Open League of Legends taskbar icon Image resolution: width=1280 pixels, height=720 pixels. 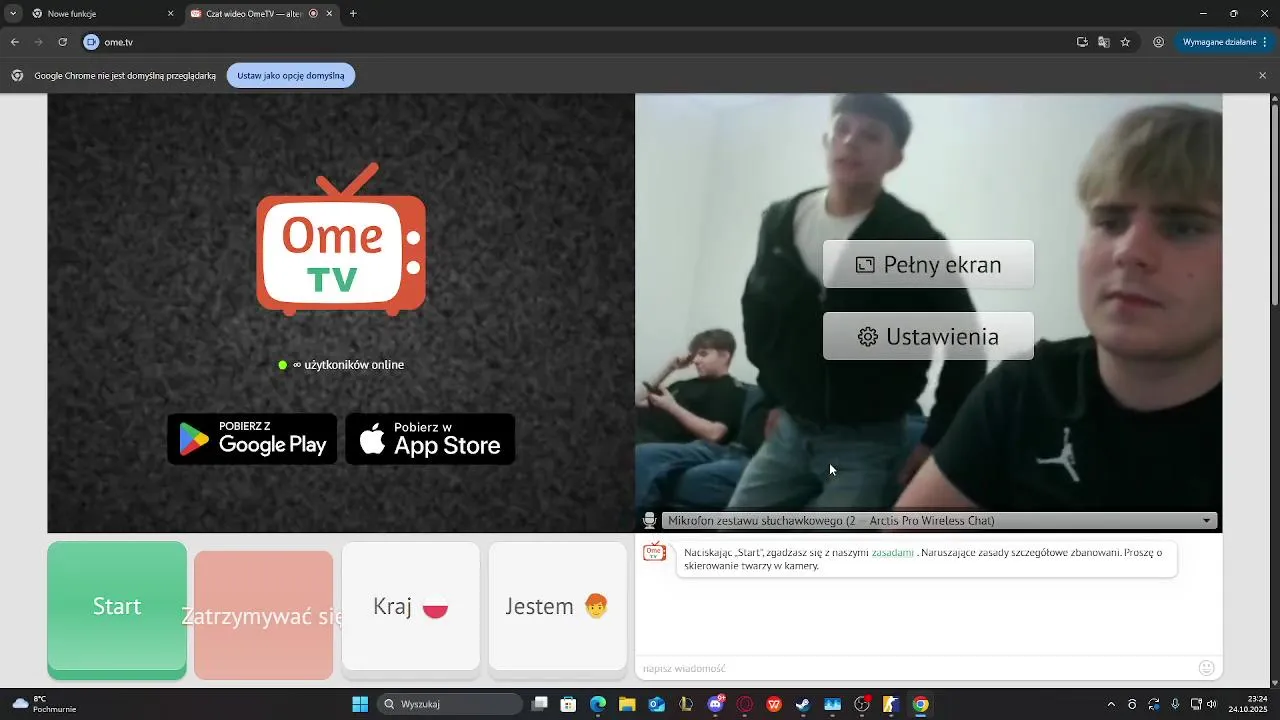[x=686, y=704]
